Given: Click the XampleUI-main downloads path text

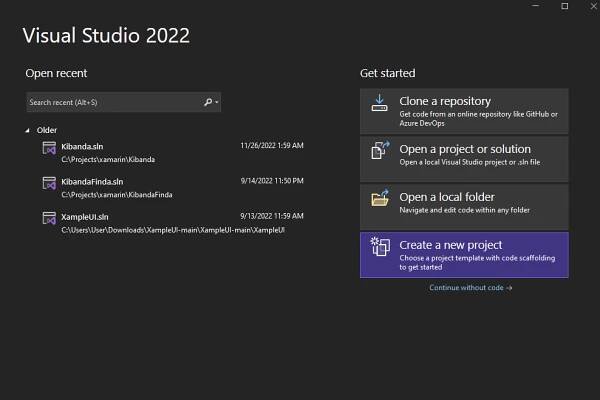Looking at the screenshot, I should point(173,230).
